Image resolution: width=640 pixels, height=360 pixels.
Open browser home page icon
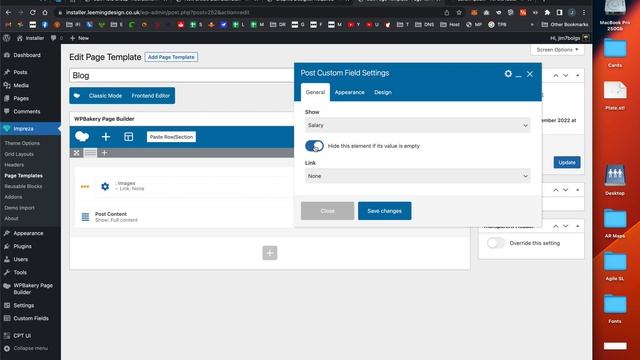(x=45, y=13)
